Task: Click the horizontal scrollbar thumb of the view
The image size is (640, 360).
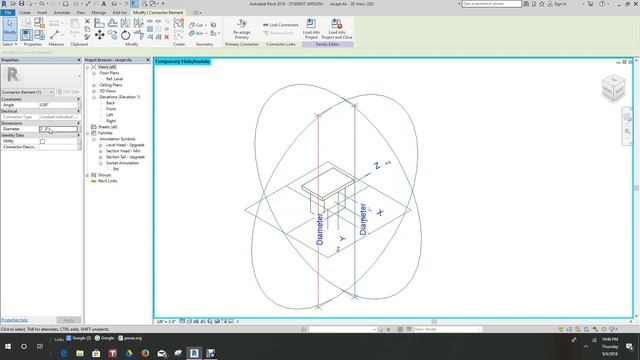Action: [434, 322]
